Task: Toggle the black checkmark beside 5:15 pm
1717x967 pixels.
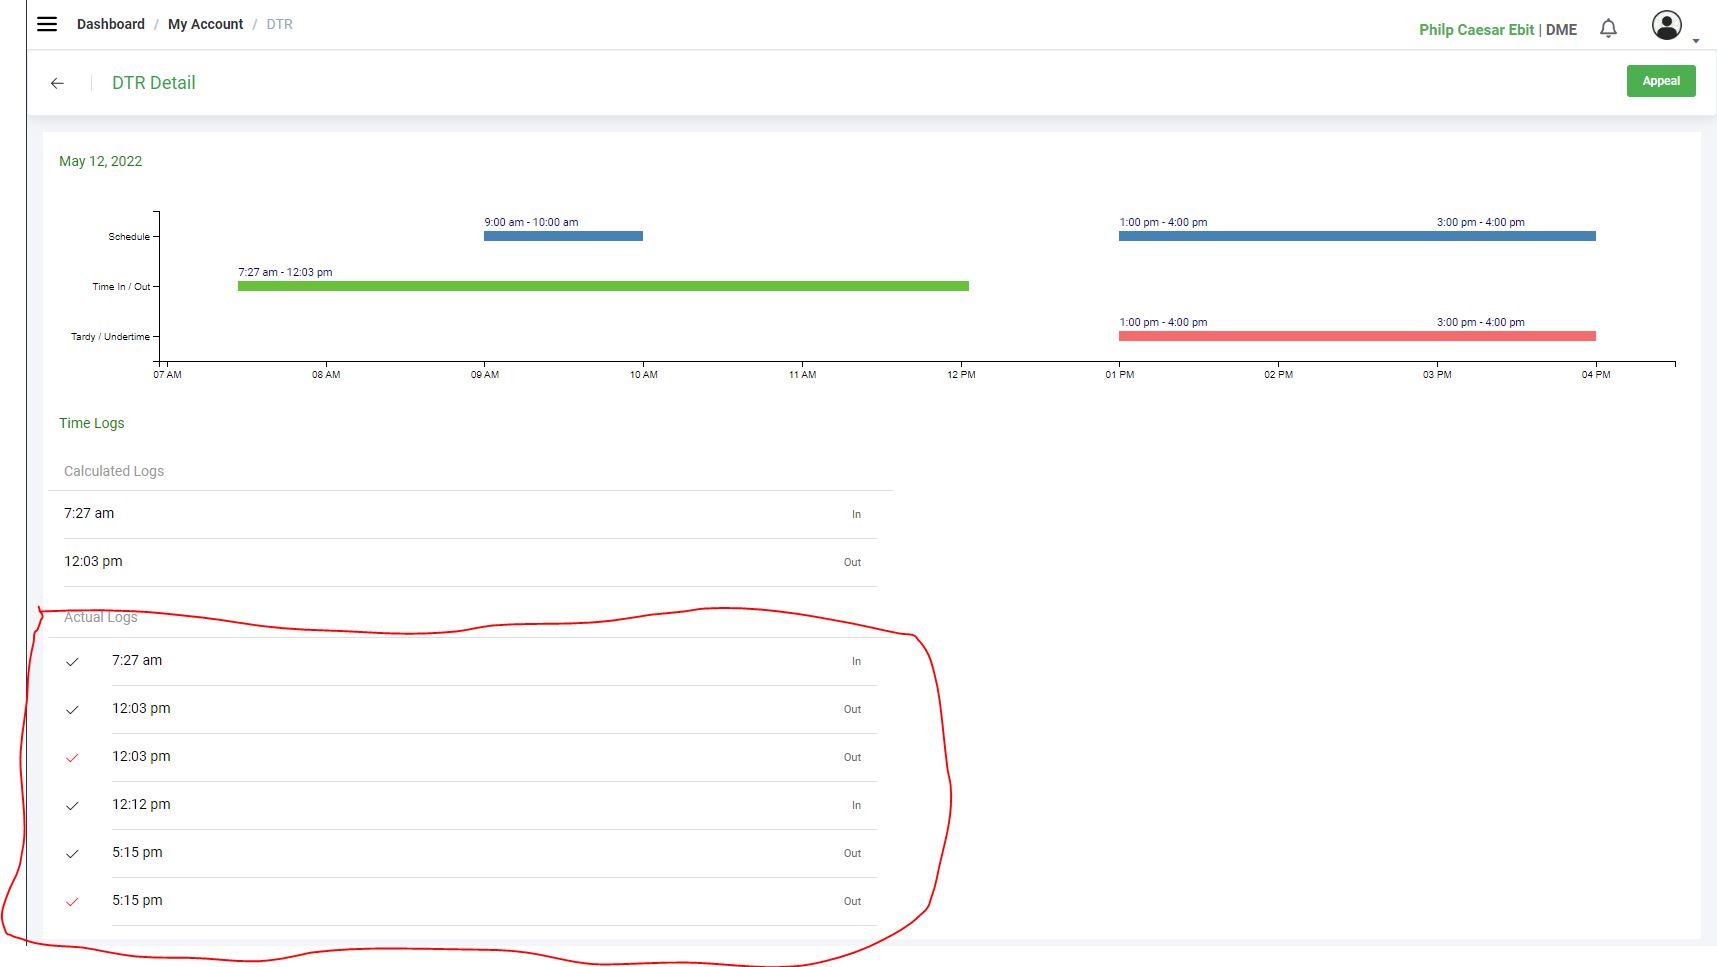Action: pos(72,854)
